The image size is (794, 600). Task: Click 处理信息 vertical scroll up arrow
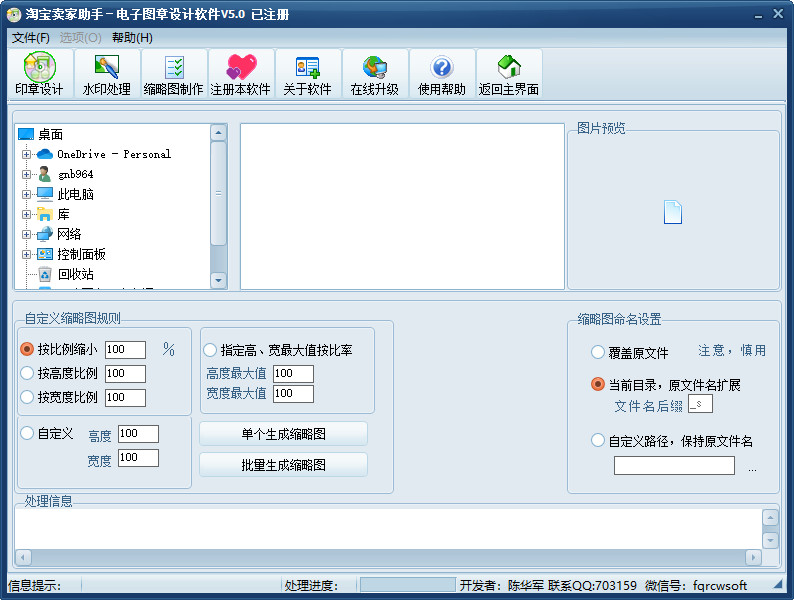click(x=770, y=517)
